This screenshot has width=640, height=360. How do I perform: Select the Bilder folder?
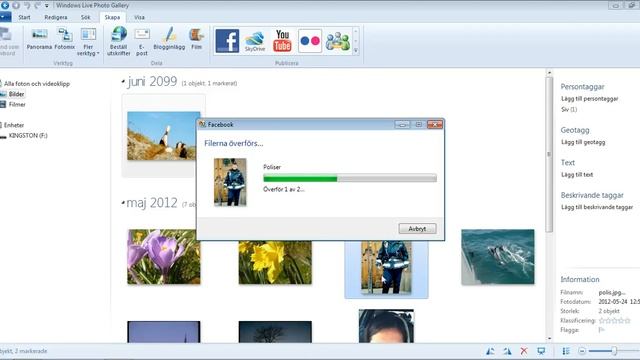coord(16,94)
